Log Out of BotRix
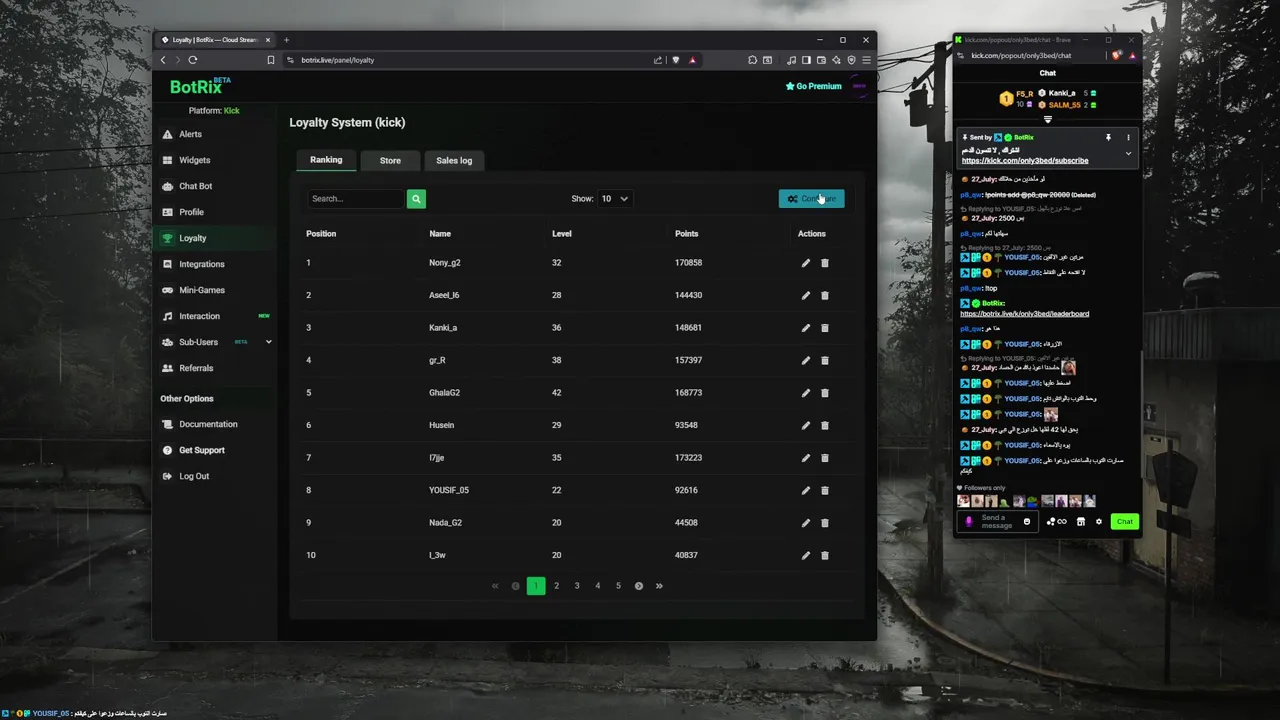This screenshot has height=720, width=1280. [x=194, y=476]
